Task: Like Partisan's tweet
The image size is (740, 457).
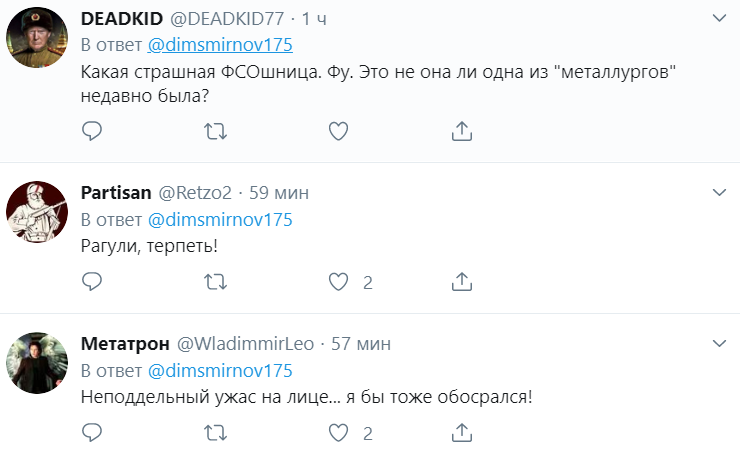Action: tap(338, 282)
